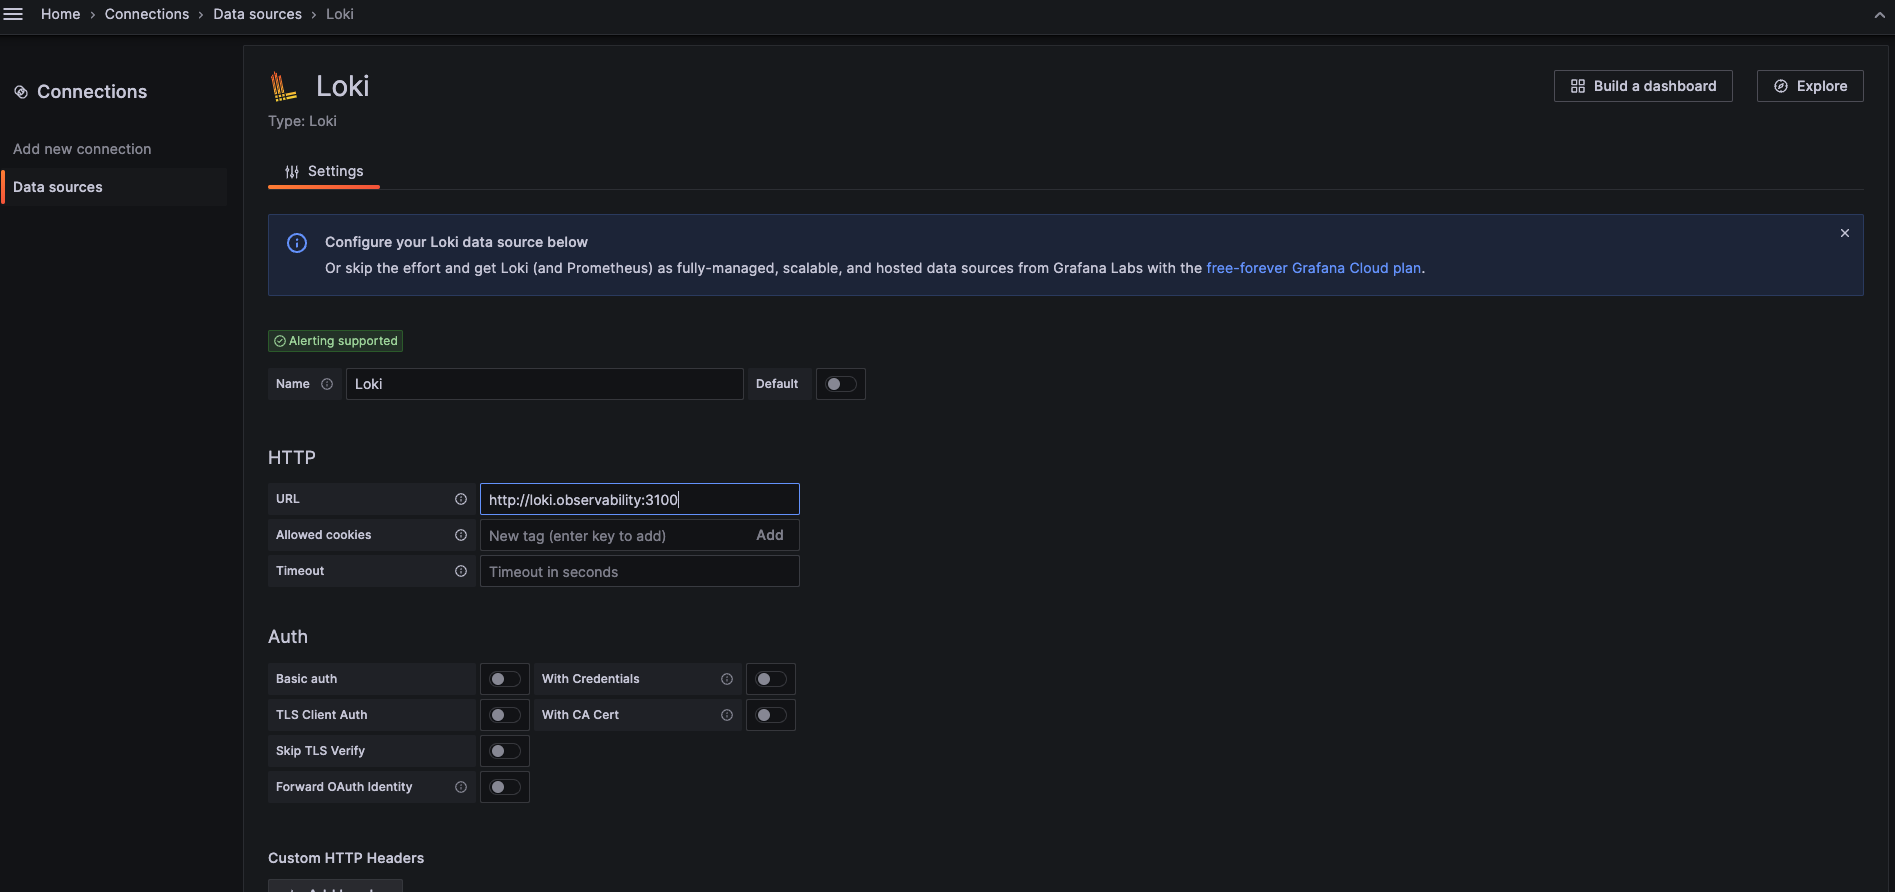The height and width of the screenshot is (892, 1895).
Task: Click Add next to the cookies tag field
Action: click(770, 535)
